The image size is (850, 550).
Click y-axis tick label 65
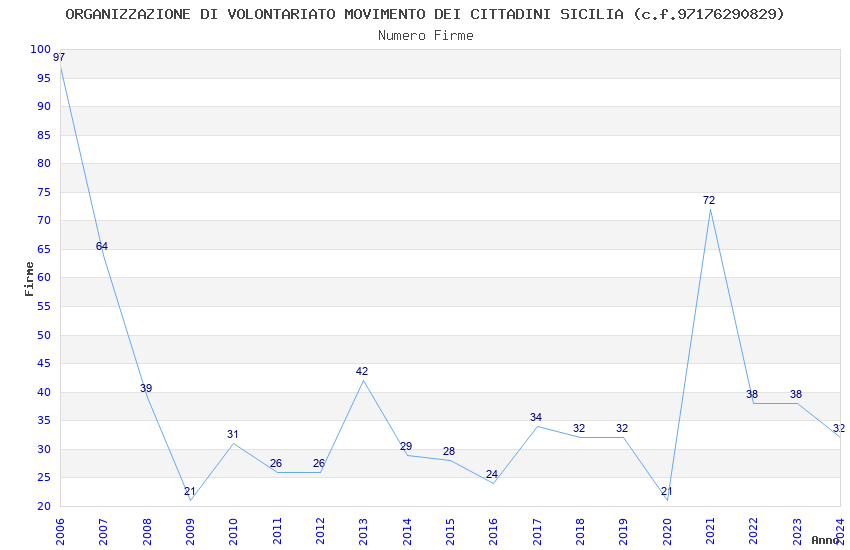coord(44,249)
